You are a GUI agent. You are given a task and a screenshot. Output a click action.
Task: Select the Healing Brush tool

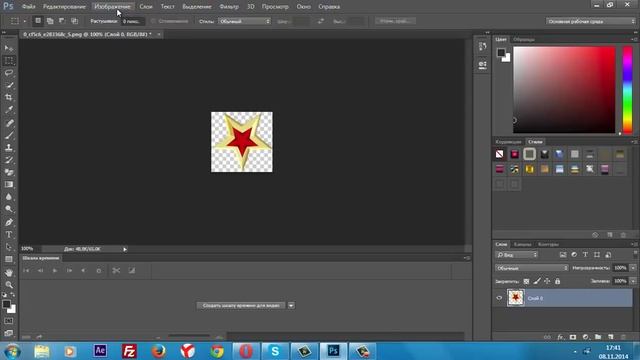click(9, 122)
